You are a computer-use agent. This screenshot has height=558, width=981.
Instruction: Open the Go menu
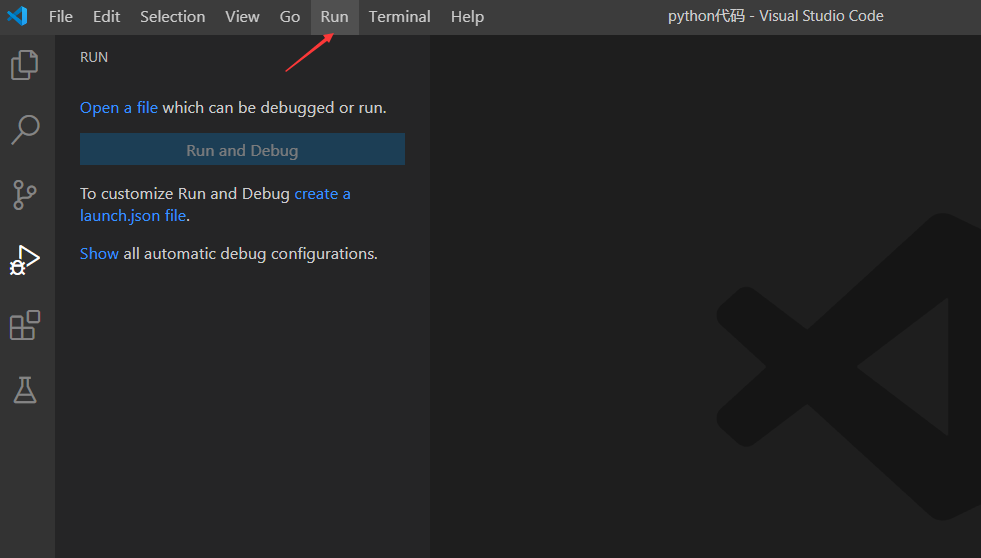(x=290, y=17)
